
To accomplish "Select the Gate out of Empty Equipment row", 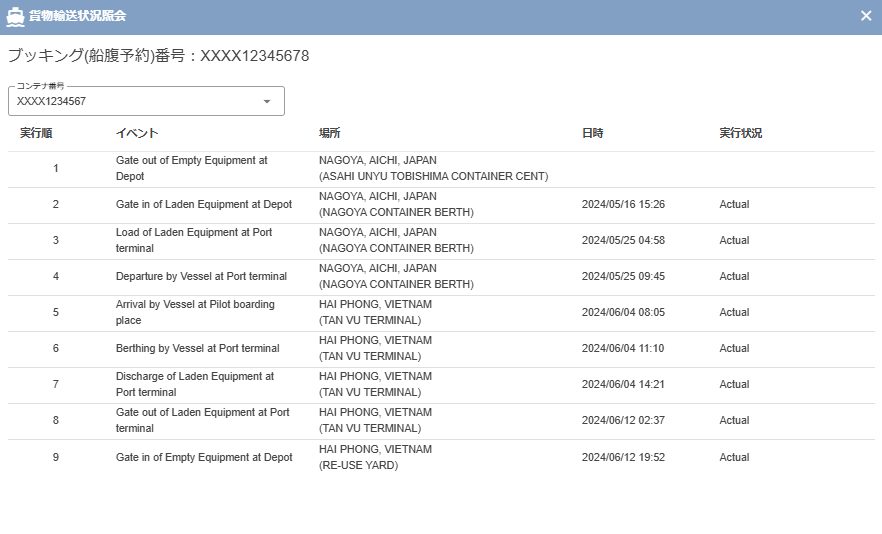I will click(191, 168).
